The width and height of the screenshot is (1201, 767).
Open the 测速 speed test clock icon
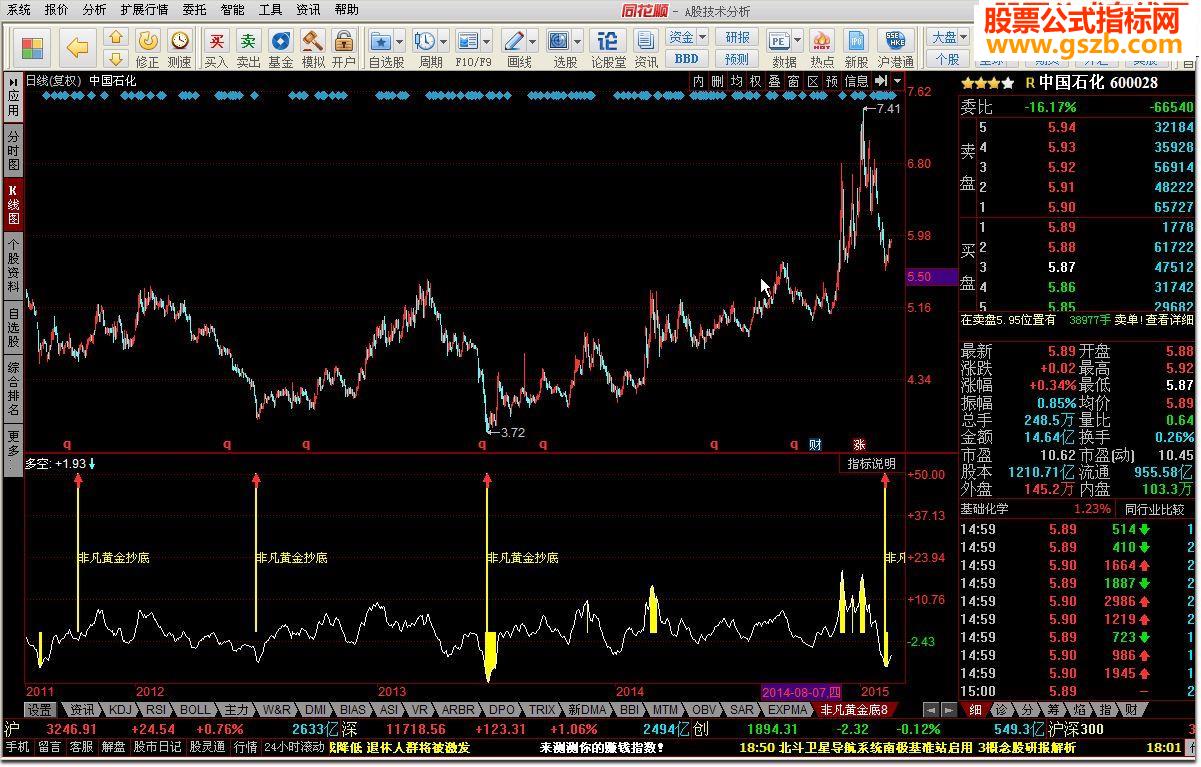click(180, 40)
